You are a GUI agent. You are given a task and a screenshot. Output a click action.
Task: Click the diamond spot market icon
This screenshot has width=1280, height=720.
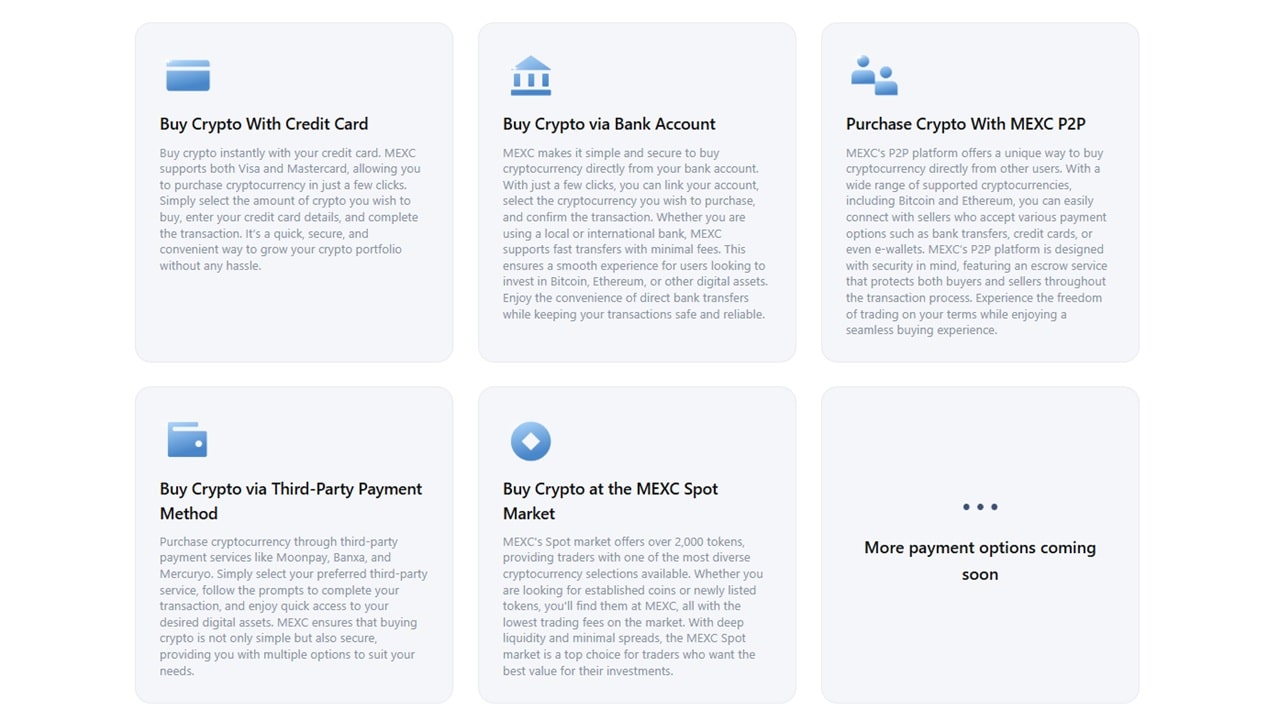pyautogui.click(x=531, y=441)
